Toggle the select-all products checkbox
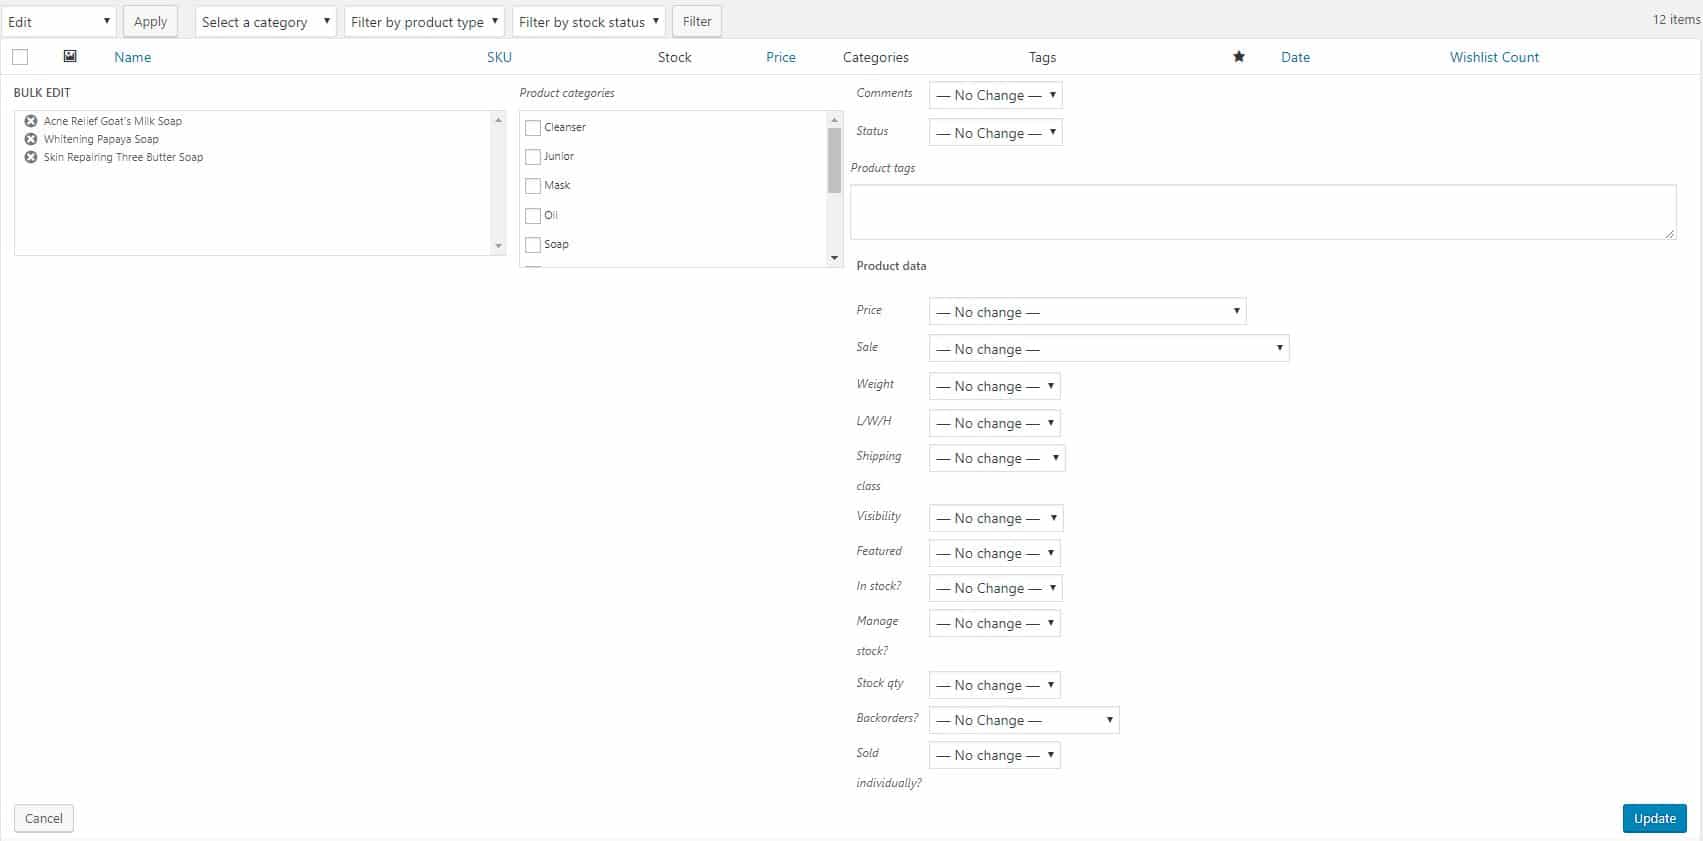The image size is (1703, 841). pyautogui.click(x=20, y=57)
